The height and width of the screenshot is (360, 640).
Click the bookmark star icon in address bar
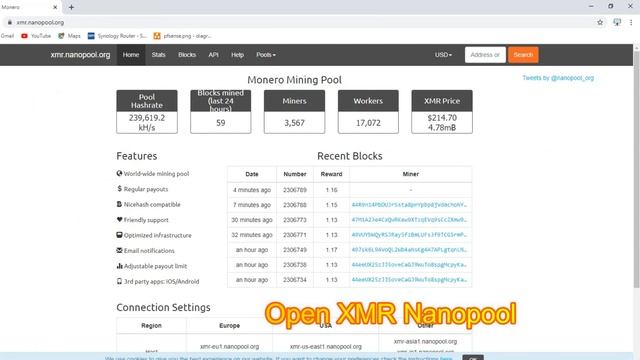600,22
